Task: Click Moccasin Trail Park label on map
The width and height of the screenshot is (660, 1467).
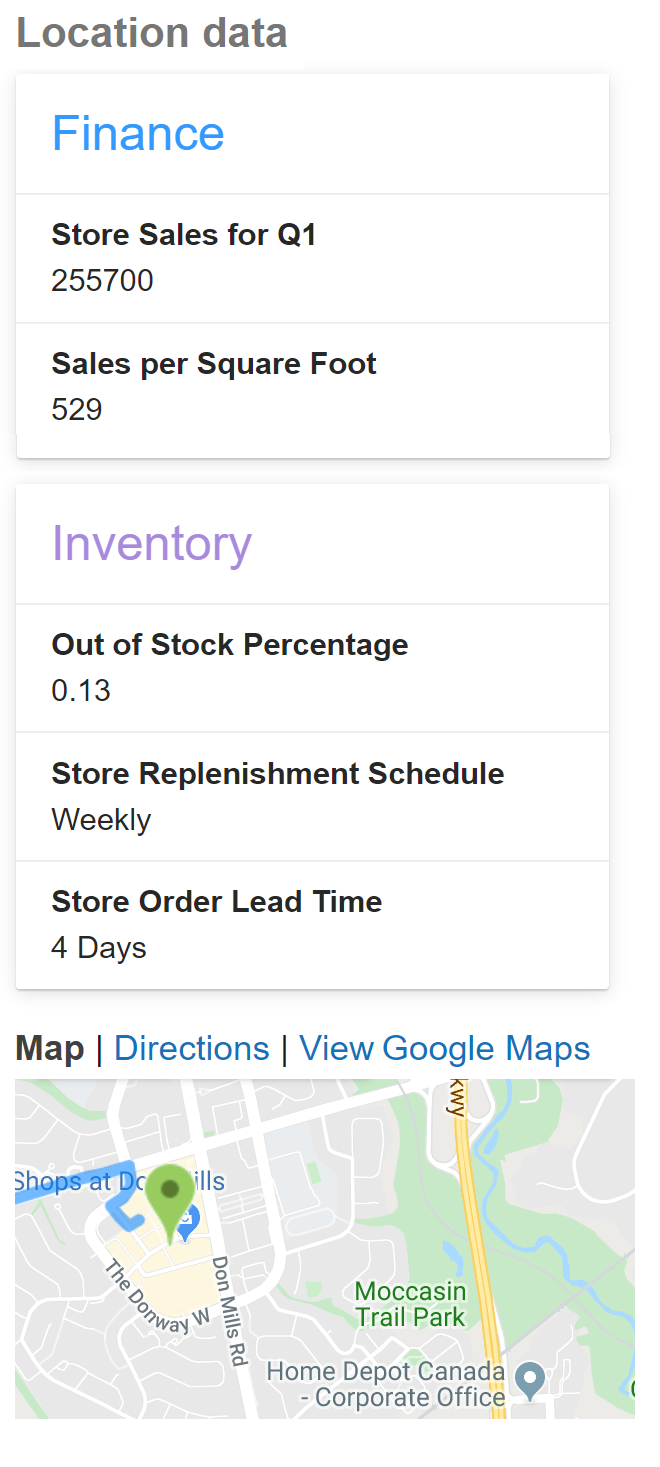Action: pos(410,1304)
